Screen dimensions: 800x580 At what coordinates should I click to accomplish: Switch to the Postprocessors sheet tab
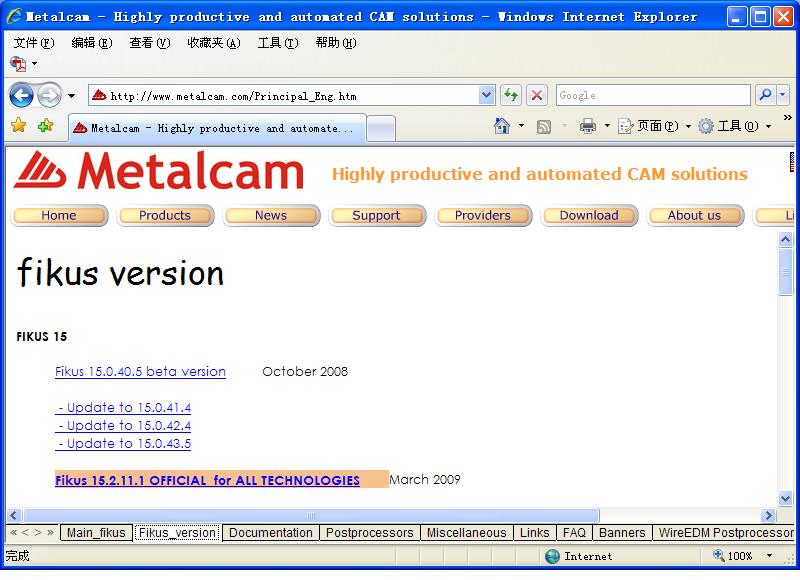(x=369, y=533)
